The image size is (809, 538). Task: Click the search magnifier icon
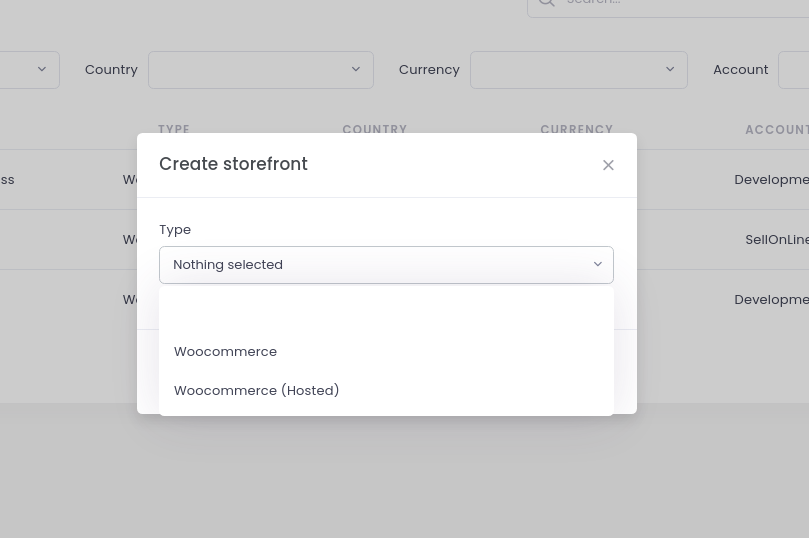pos(546,3)
